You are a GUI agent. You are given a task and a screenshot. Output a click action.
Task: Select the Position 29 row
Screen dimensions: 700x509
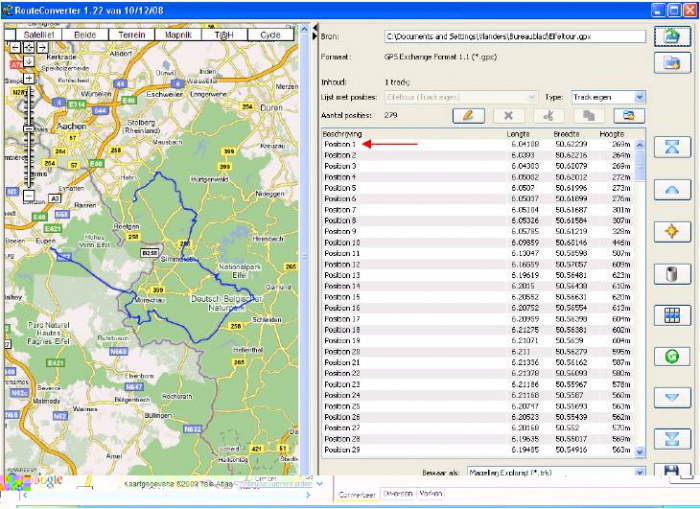pos(478,450)
